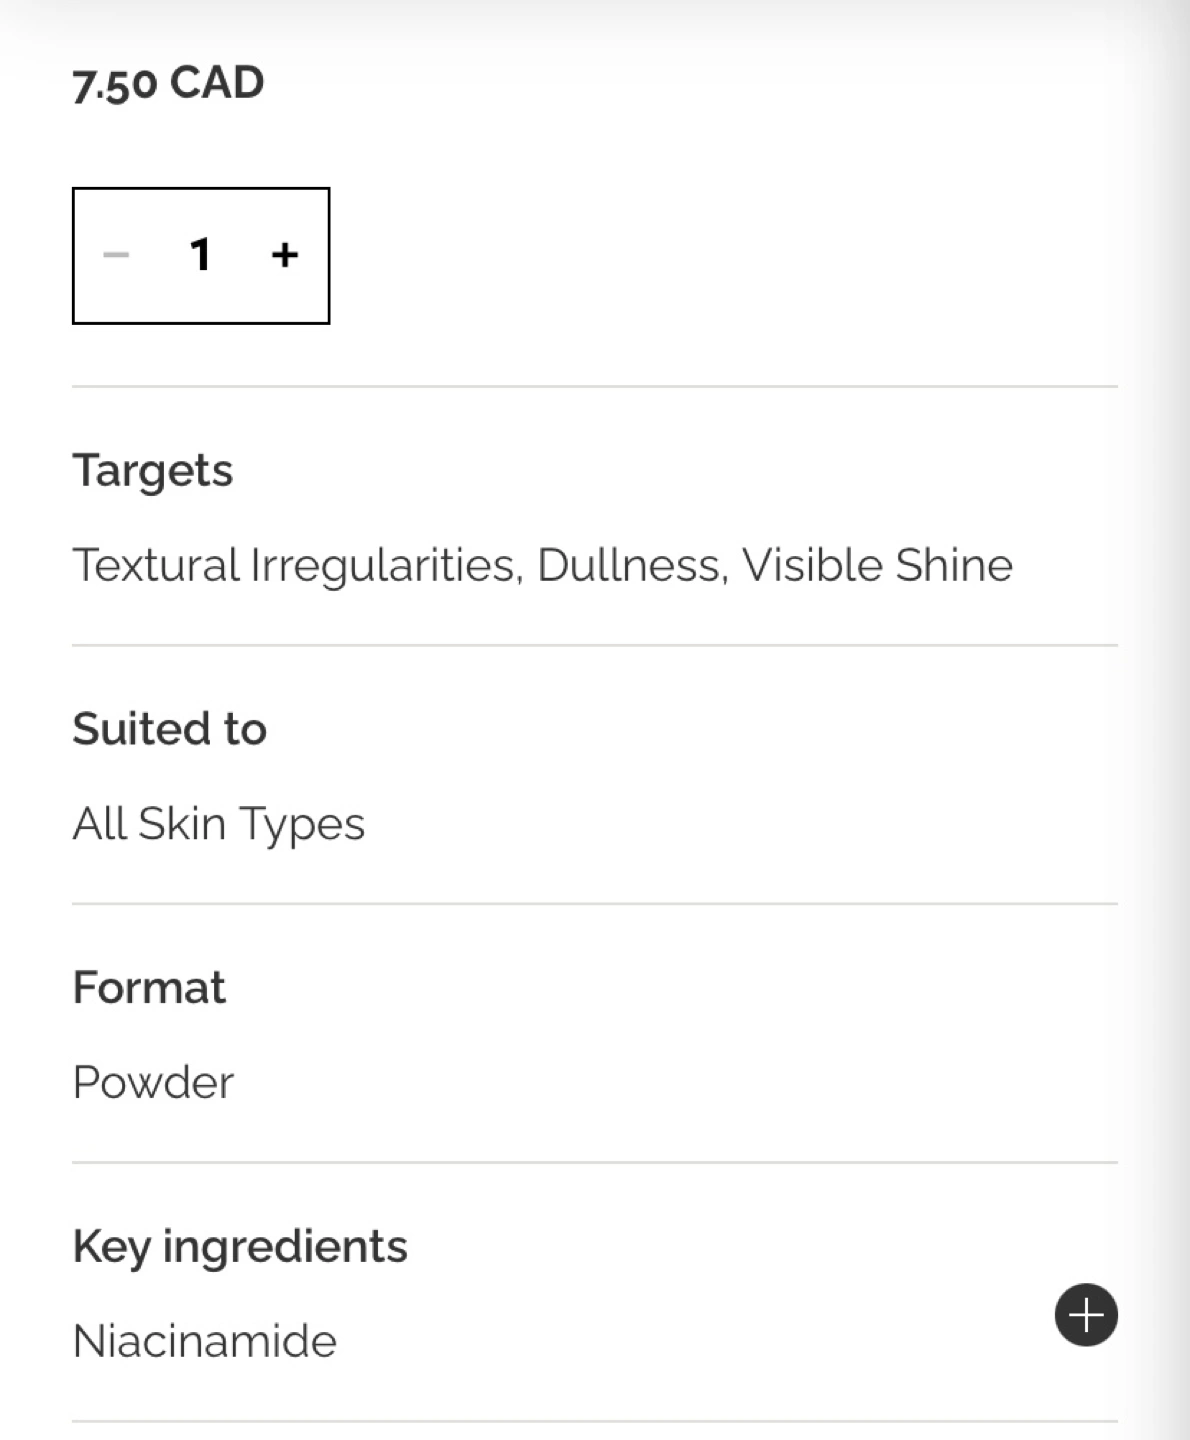Click the Key ingredients heading
The width and height of the screenshot is (1190, 1440).
tap(240, 1246)
